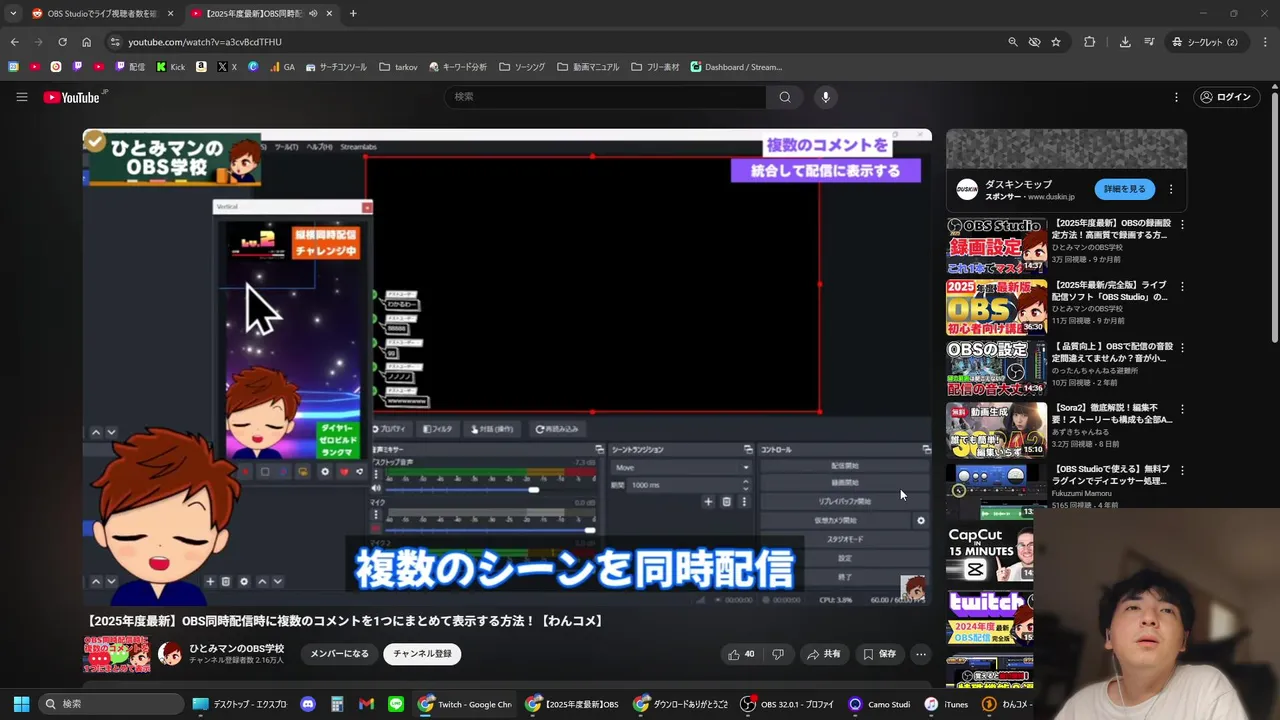1280x720 pixels.
Task: Open menu for OBS録画設定方法 recommended video
Action: pyautogui.click(x=1182, y=225)
